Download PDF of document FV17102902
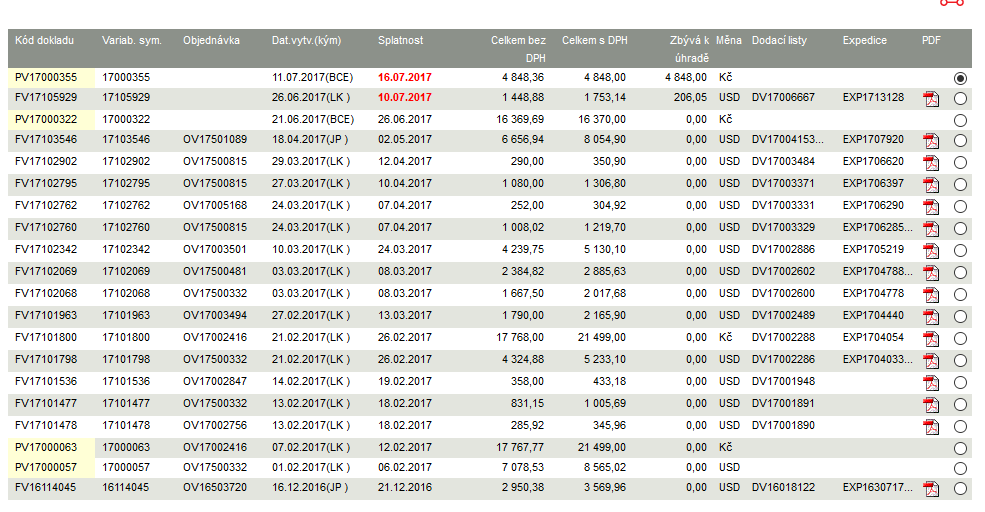985x512 pixels. pyautogui.click(x=931, y=163)
